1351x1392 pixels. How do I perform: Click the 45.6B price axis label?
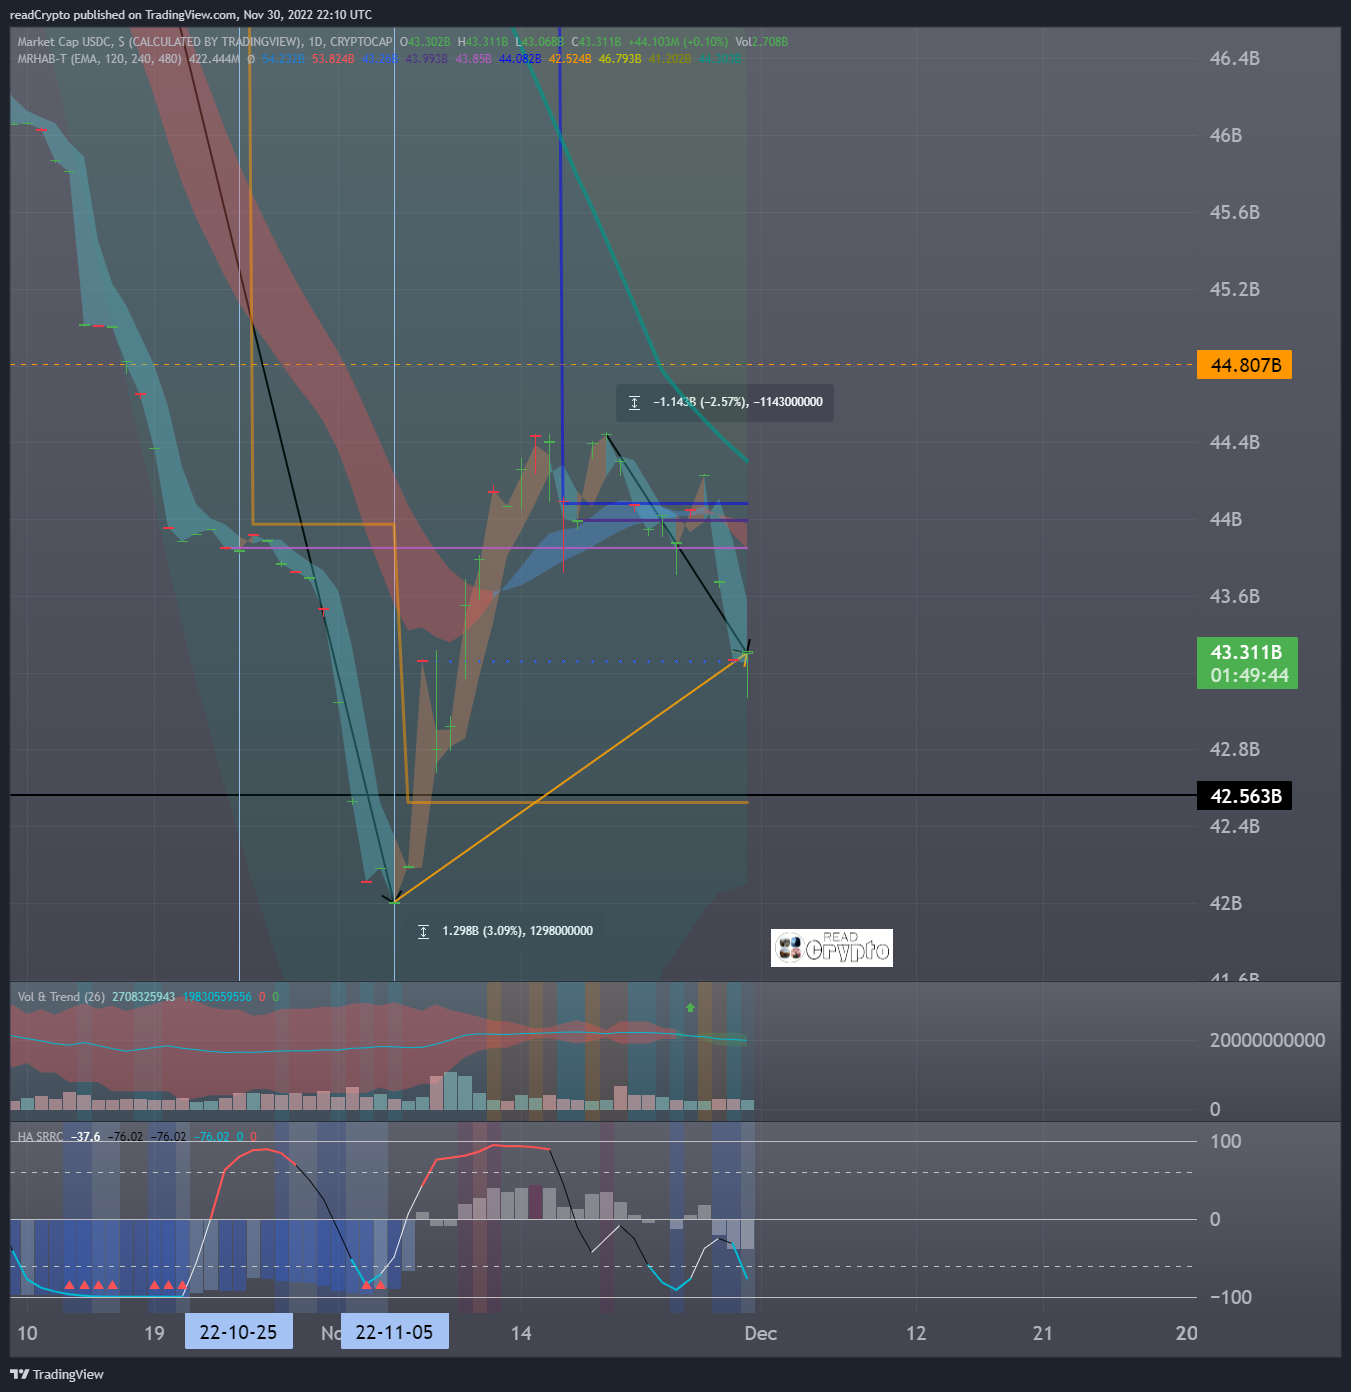pyautogui.click(x=1235, y=212)
